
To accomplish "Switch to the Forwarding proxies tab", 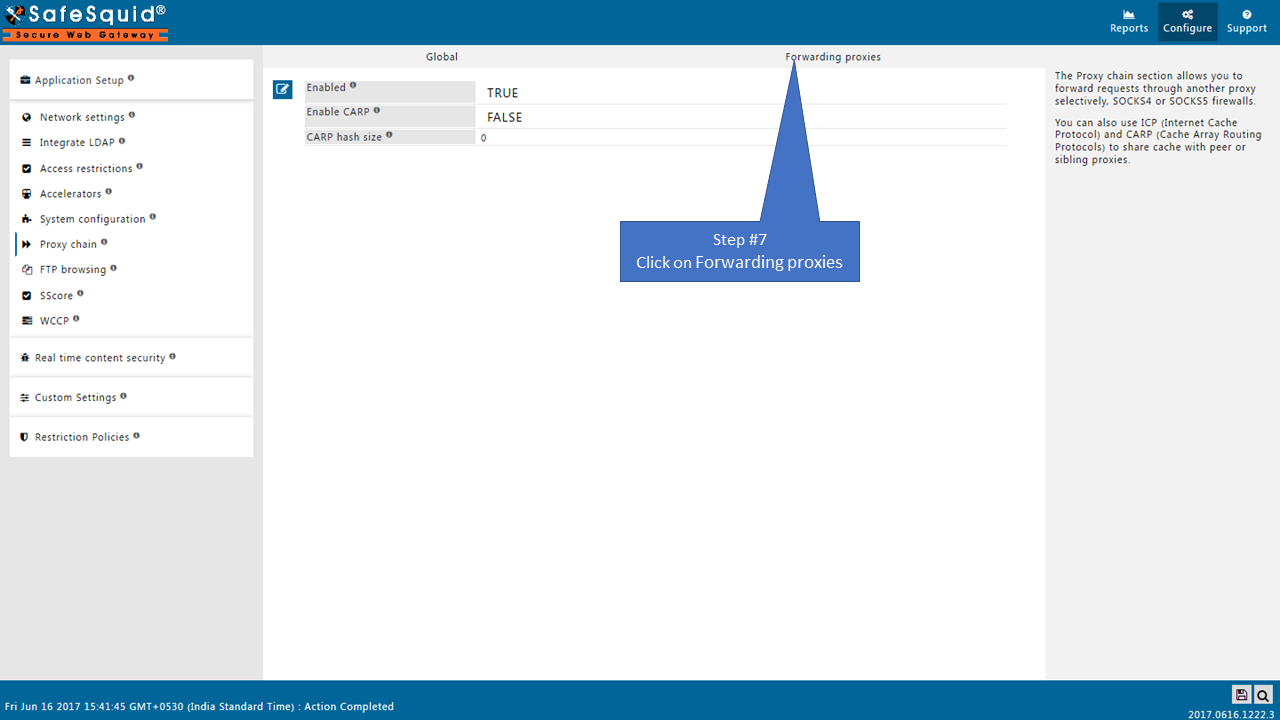I will coord(833,57).
